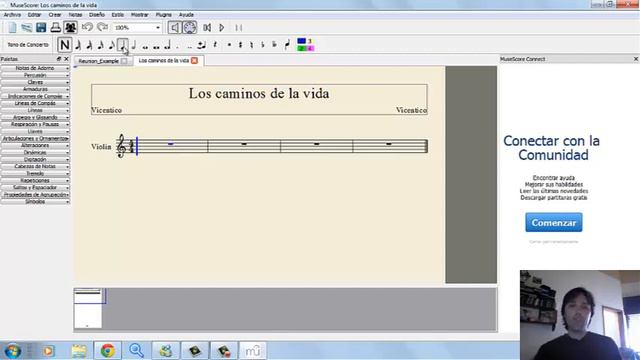The height and width of the screenshot is (360, 640).
Task: Toggle MIDI input button
Action: [x=189, y=27]
